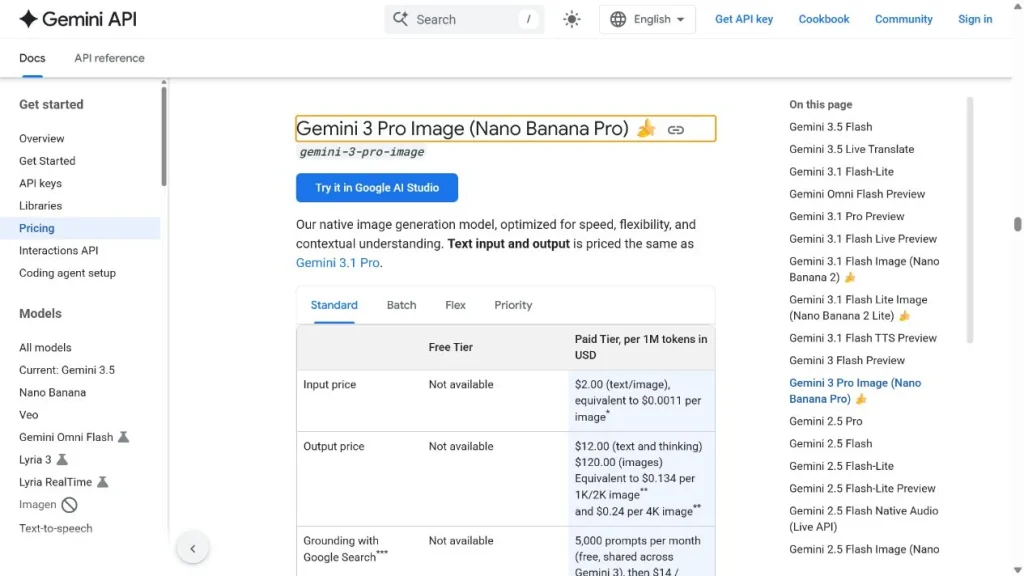
Task: Click the page's main vertical scrollbar thumb
Action: [x=1017, y=224]
